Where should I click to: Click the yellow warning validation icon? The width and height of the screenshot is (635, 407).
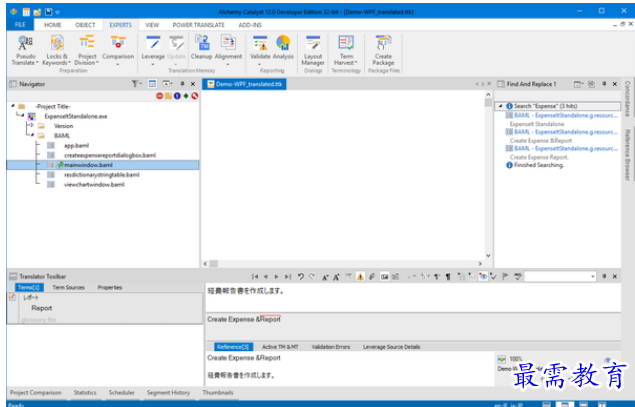[360, 277]
